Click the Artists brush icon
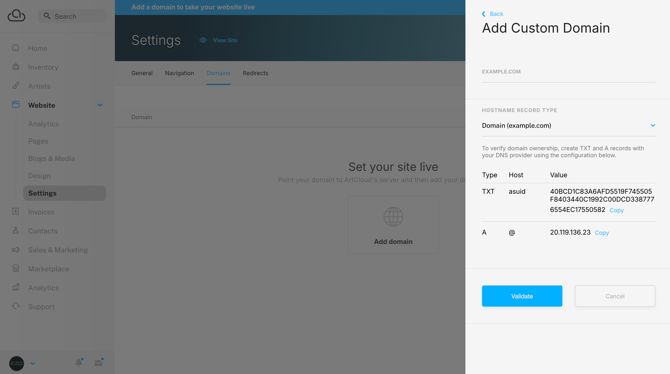This screenshot has height=374, width=670. pos(16,85)
